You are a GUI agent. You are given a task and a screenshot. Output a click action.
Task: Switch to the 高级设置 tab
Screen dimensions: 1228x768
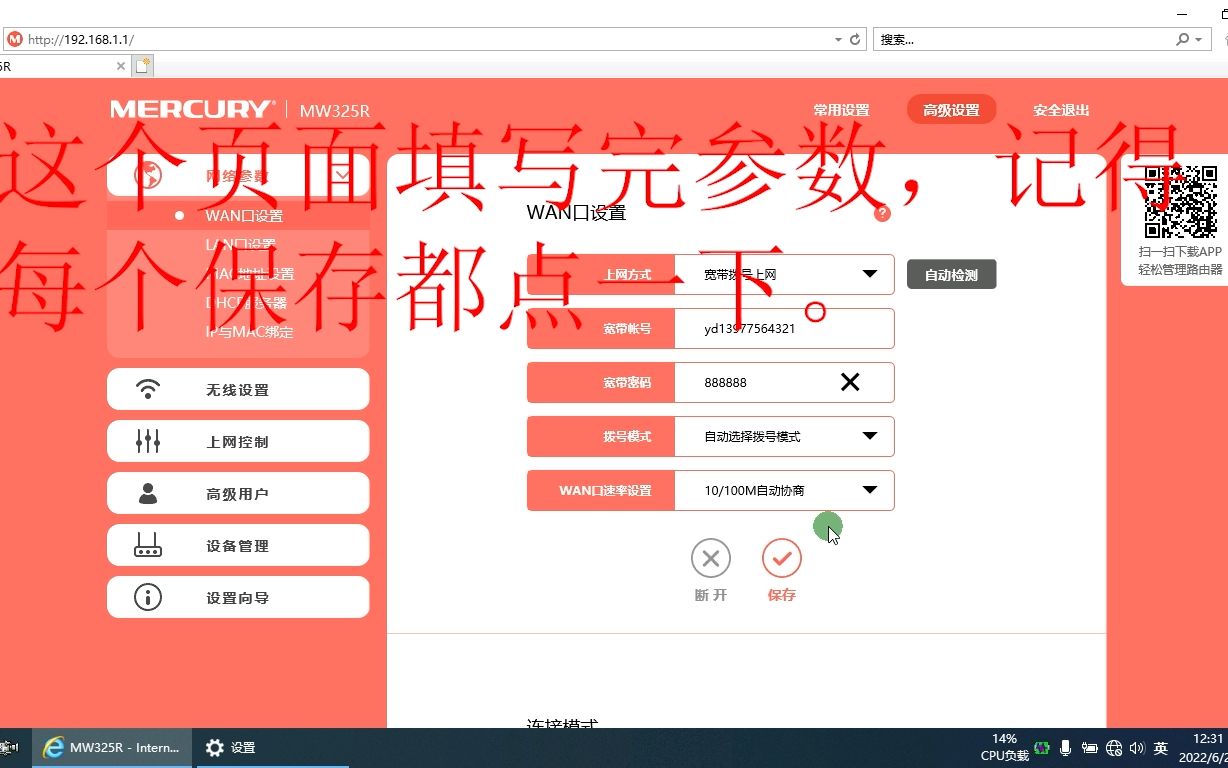(x=951, y=109)
